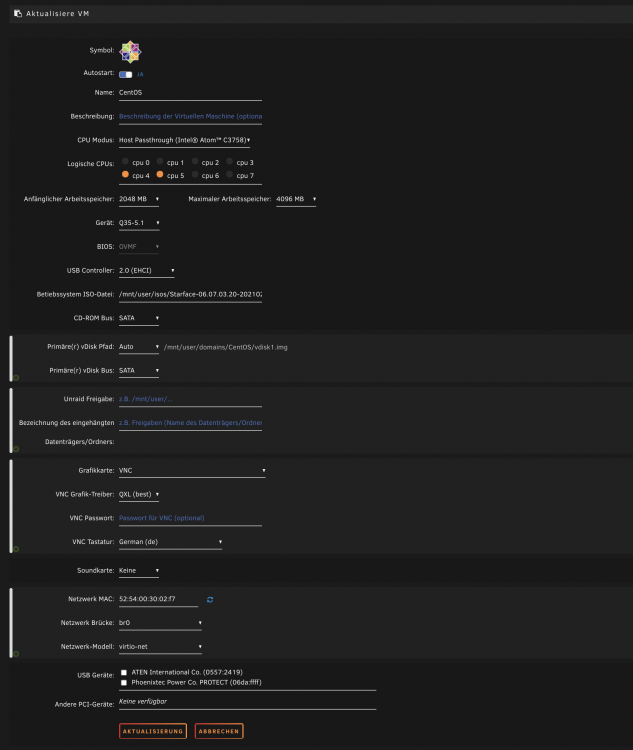Click the Netzwerk MAC address field
The image size is (633, 750).
click(158, 599)
